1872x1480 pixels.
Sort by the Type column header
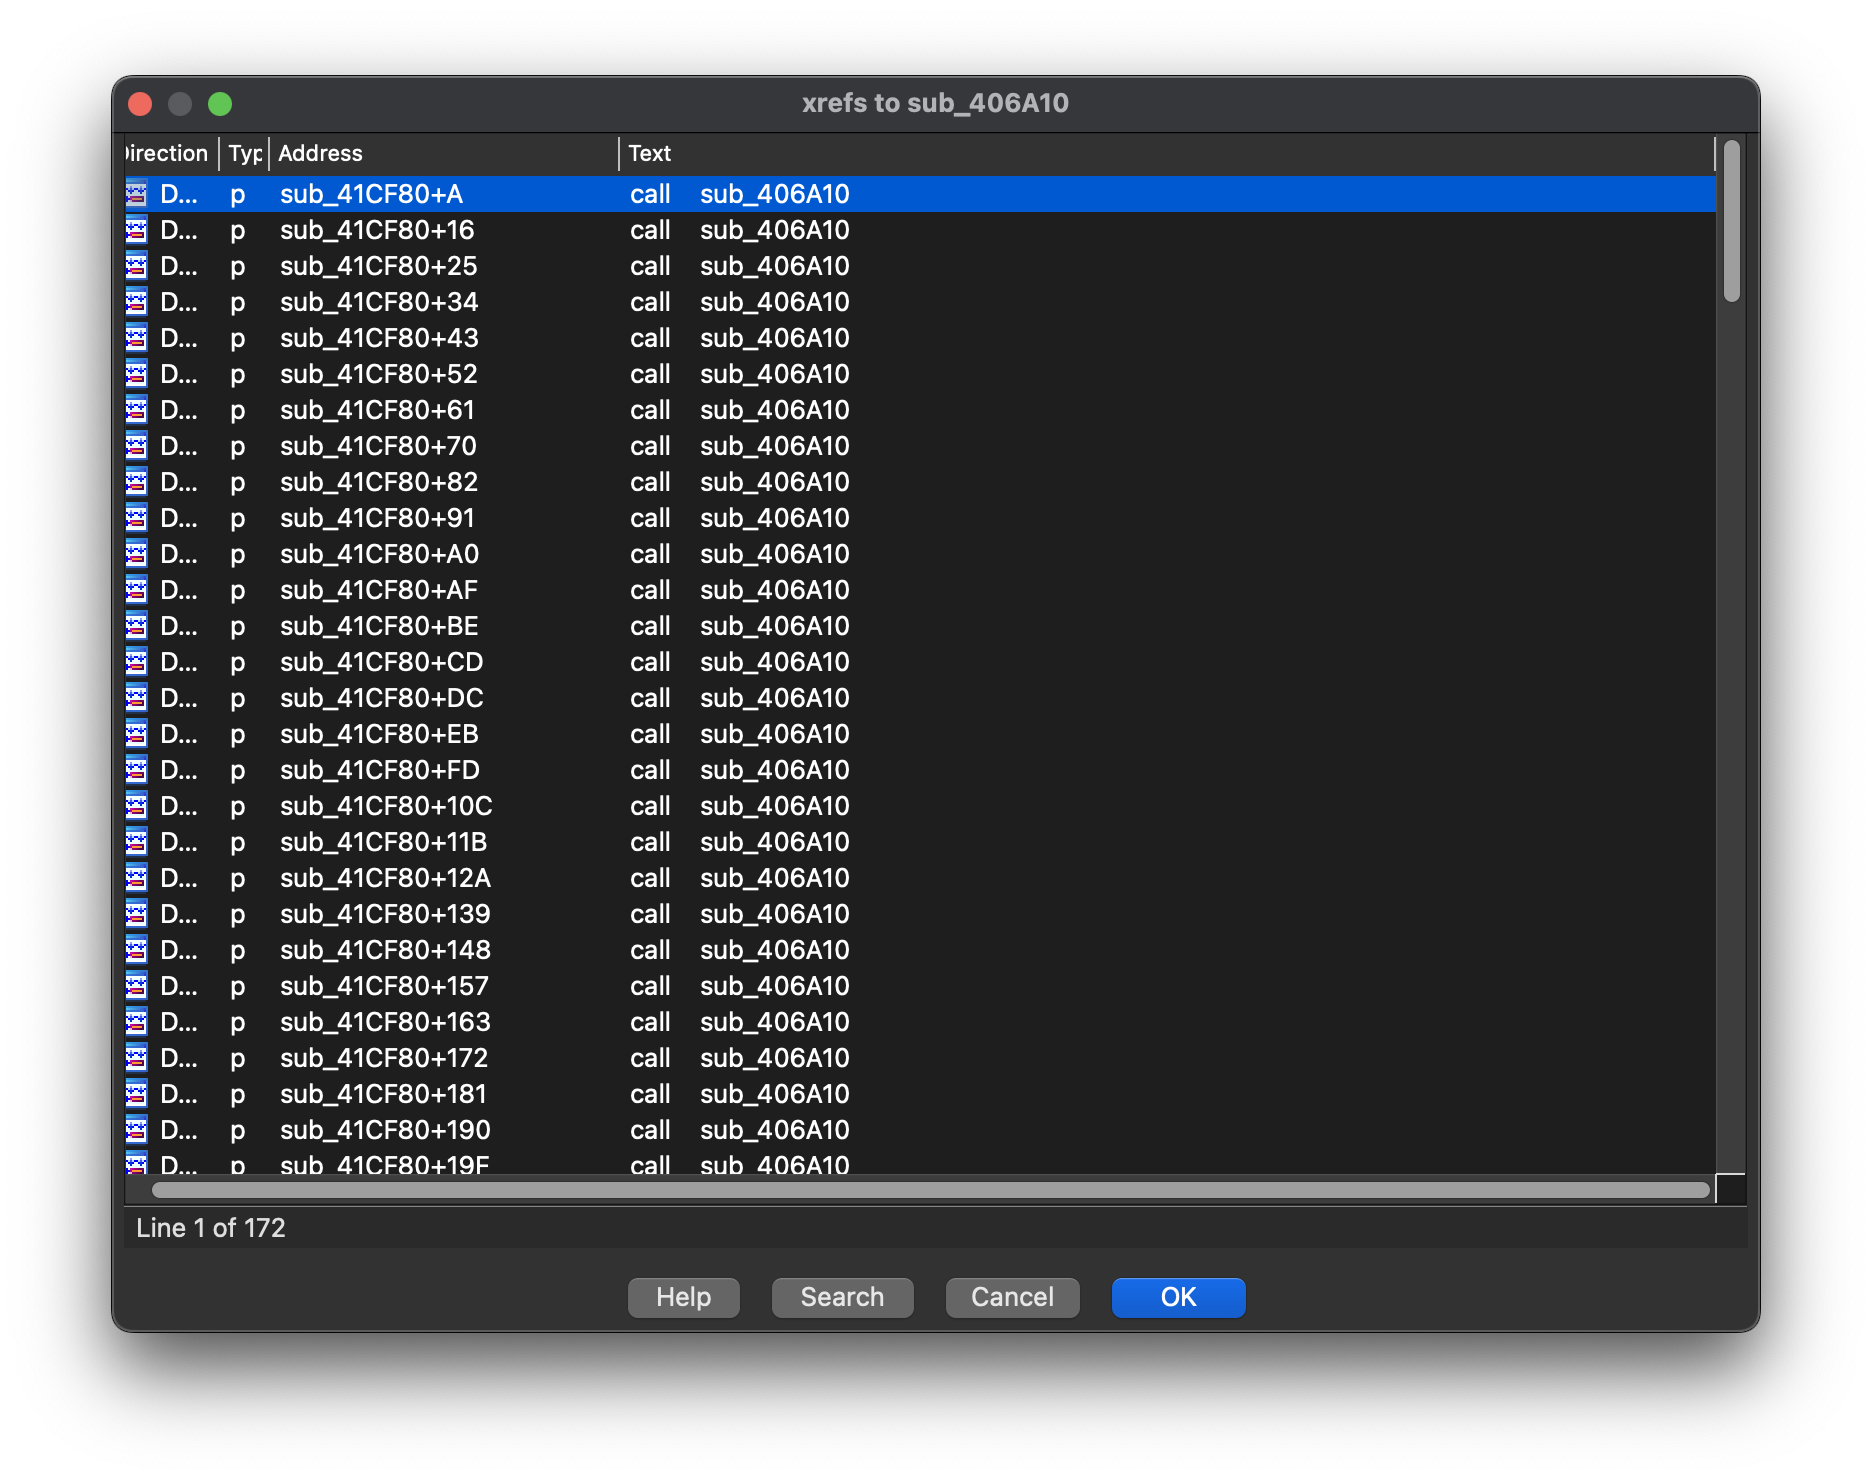(245, 153)
